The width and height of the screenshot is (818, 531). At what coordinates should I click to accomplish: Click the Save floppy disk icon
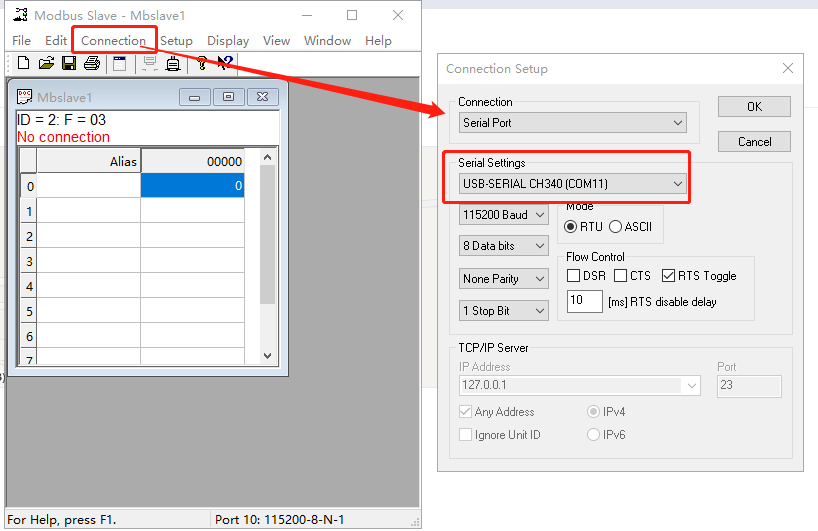click(x=69, y=64)
